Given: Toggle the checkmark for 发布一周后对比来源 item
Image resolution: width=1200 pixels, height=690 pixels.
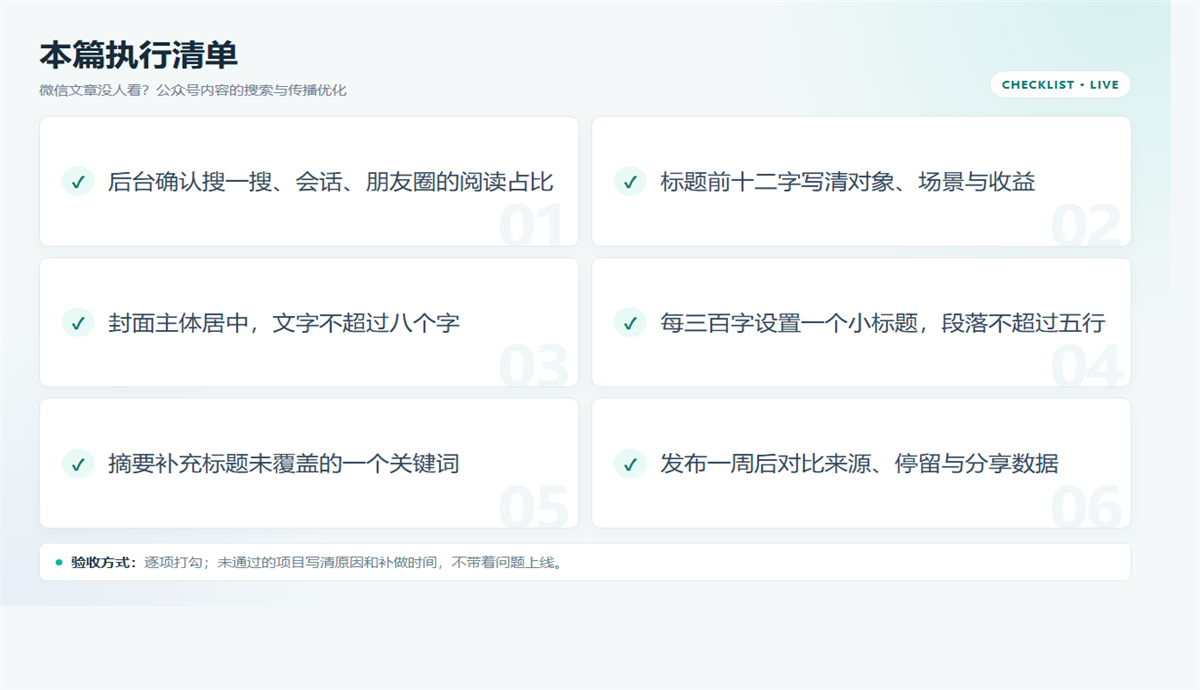Looking at the screenshot, I should tap(629, 463).
